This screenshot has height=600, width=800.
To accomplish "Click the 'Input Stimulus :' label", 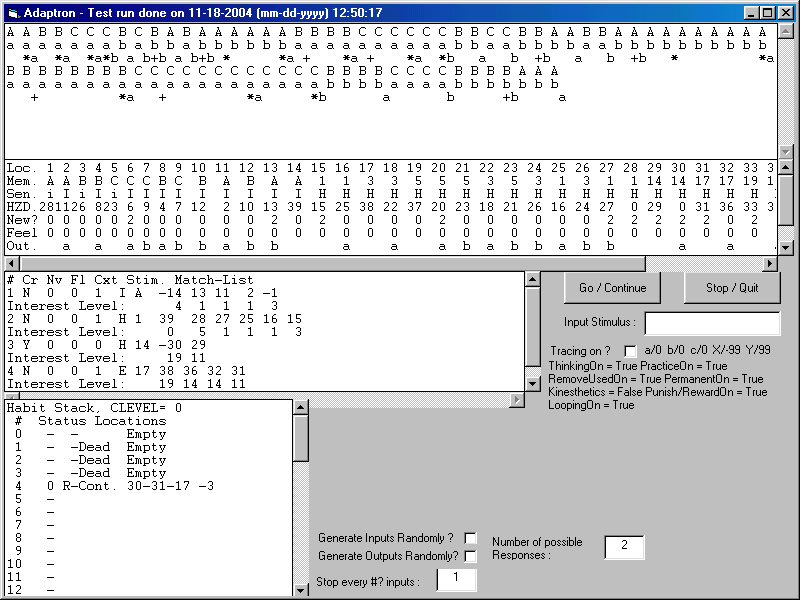I will click(x=599, y=322).
